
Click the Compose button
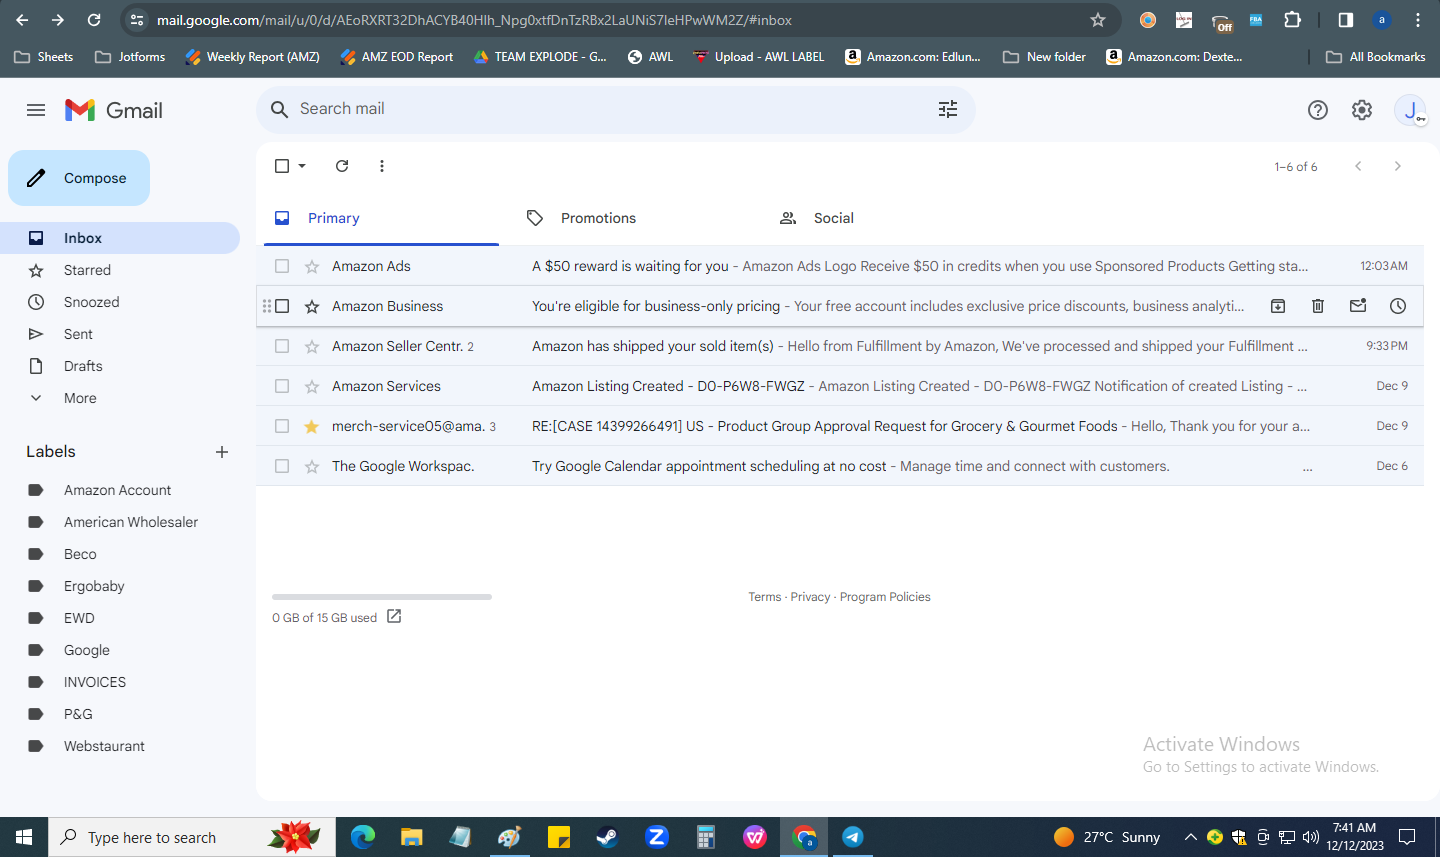[x=79, y=178]
